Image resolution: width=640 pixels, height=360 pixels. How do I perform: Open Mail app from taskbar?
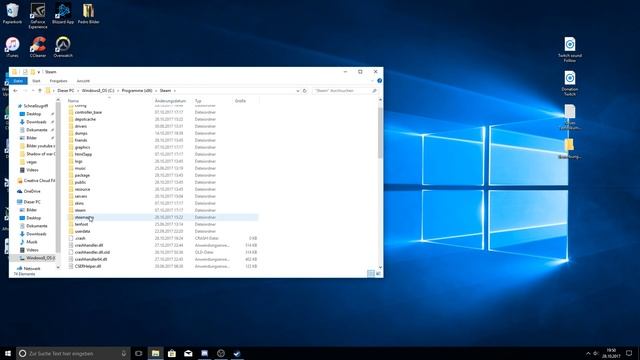(188, 353)
